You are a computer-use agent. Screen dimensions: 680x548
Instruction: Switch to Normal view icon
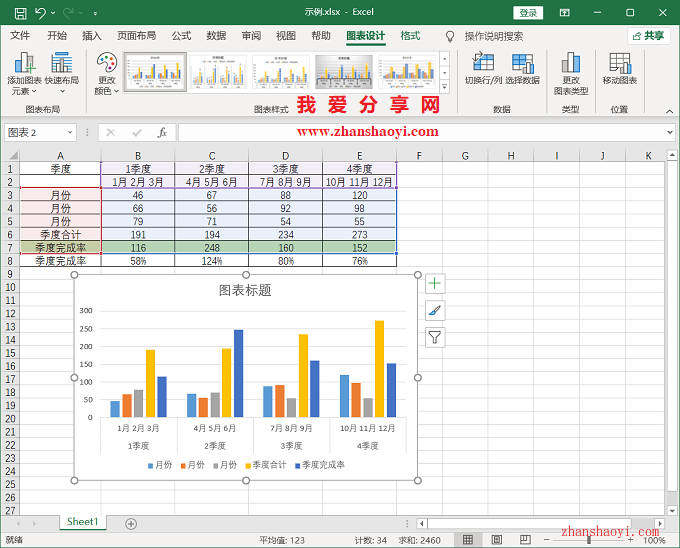[x=468, y=540]
